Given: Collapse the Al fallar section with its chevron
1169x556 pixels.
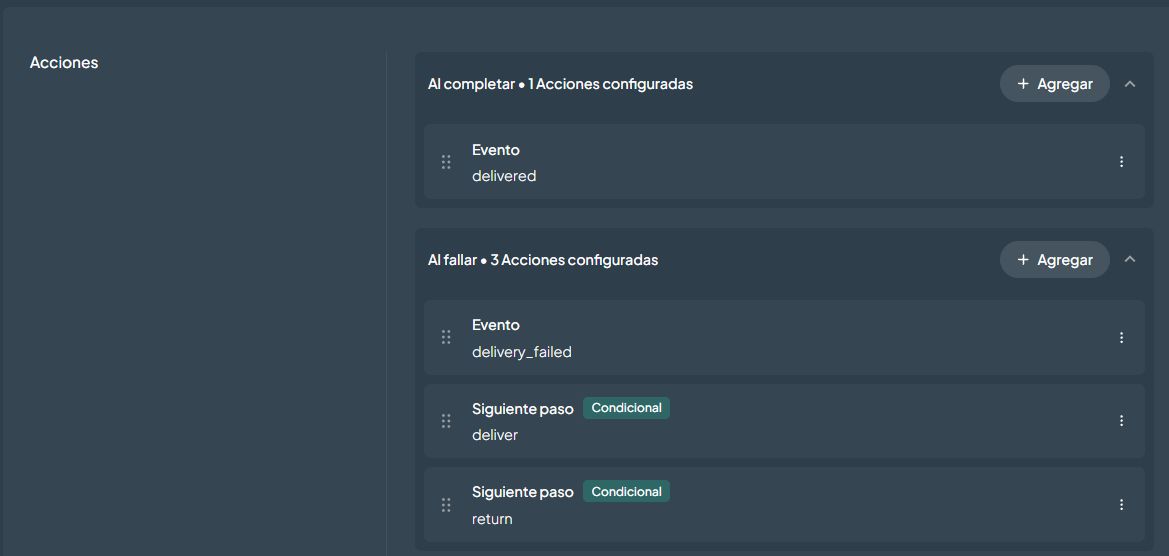Looking at the screenshot, I should 1129,259.
